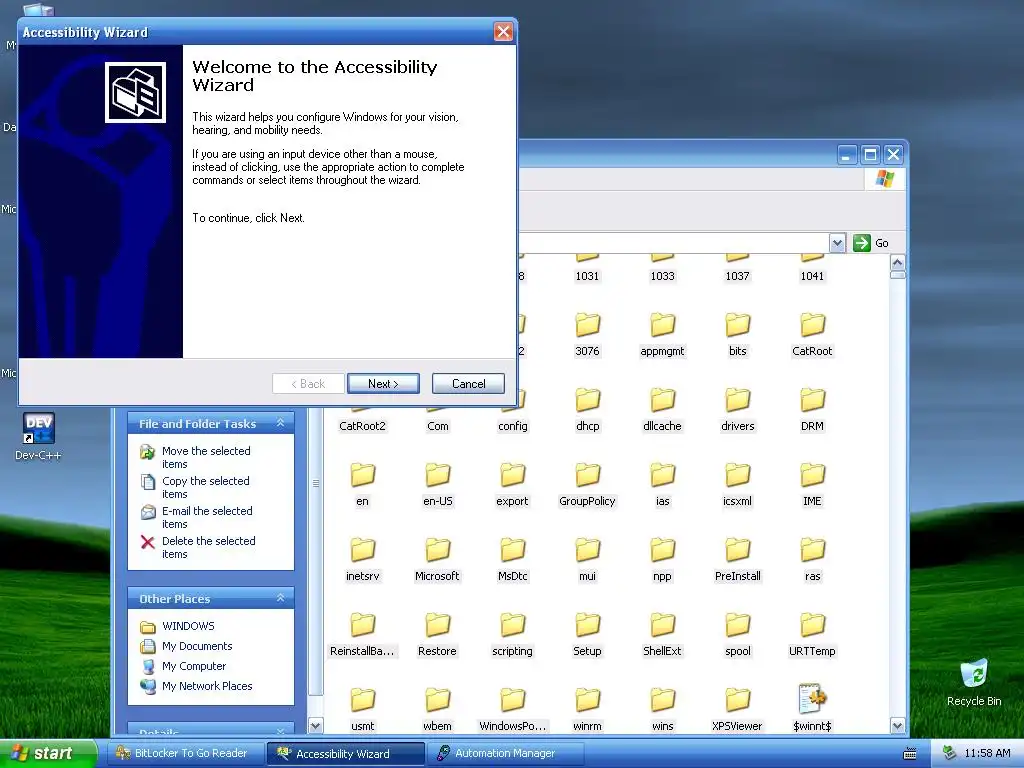Click the taskbar clock showing 11:58 AM
The height and width of the screenshot is (768, 1024).
coord(987,753)
